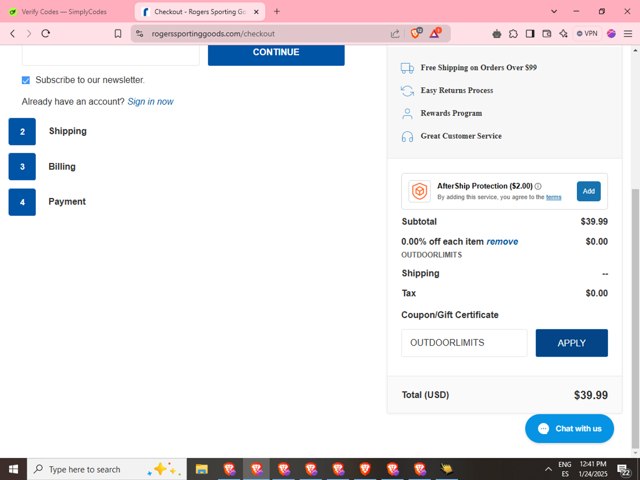
Task: Add AfterShip Protection to order
Action: point(589,191)
